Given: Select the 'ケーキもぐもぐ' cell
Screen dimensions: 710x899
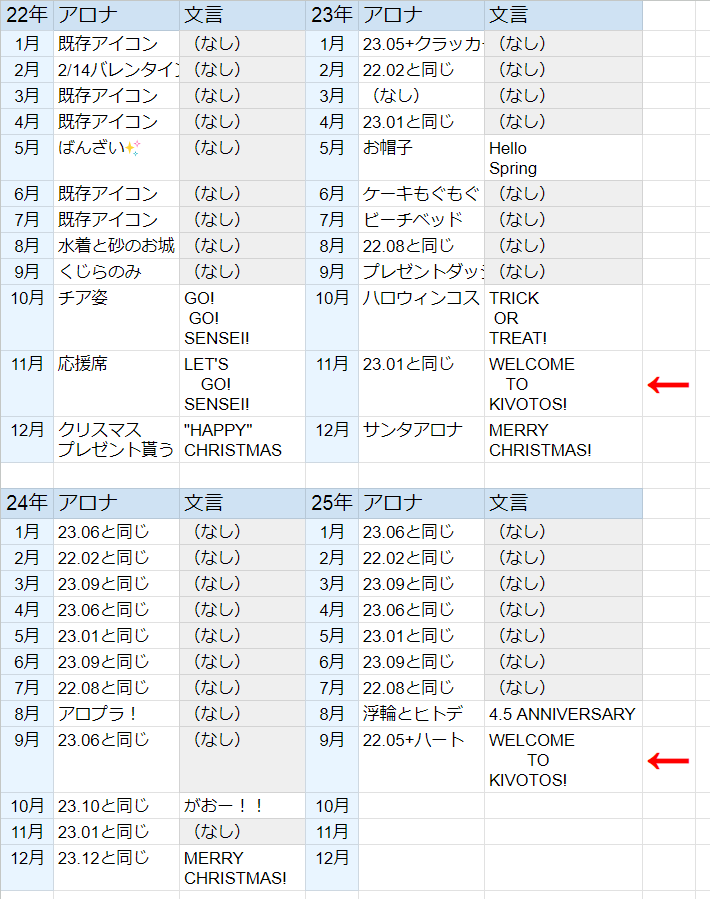Looking at the screenshot, I should coord(421,194).
